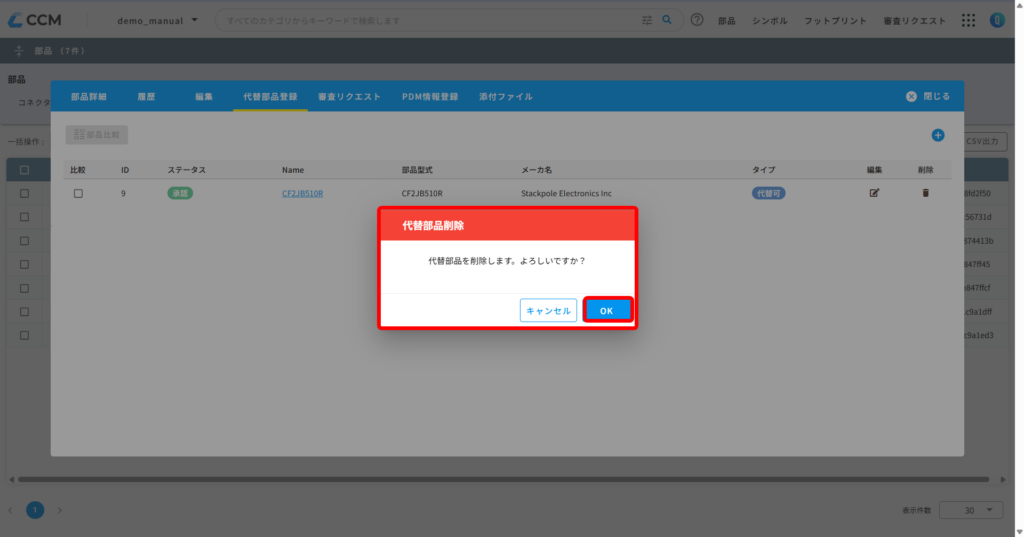
Task: Click next page arrow
Action: coord(59,510)
